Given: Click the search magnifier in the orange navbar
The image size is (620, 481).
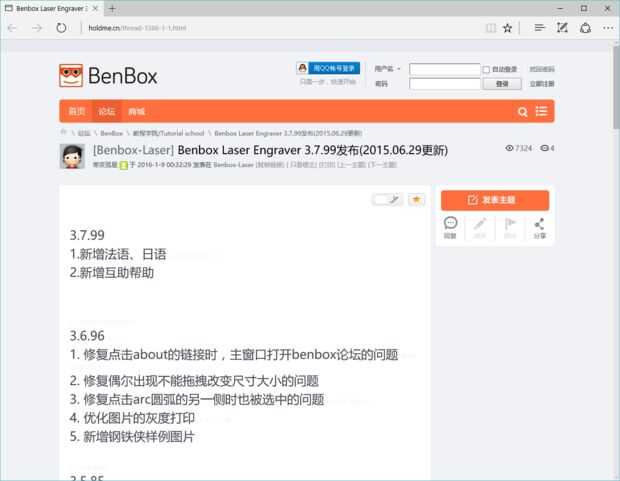Looking at the screenshot, I should 522,112.
